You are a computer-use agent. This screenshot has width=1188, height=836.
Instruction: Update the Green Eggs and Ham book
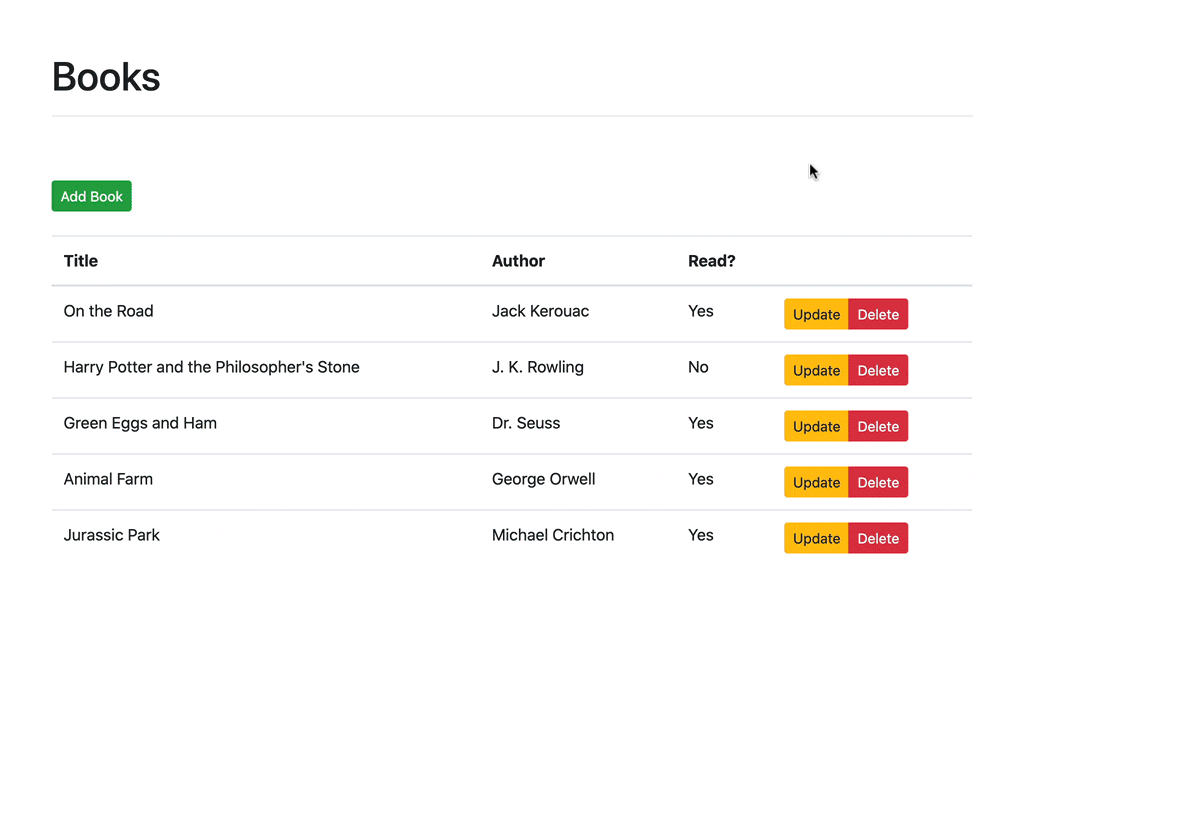click(x=815, y=426)
